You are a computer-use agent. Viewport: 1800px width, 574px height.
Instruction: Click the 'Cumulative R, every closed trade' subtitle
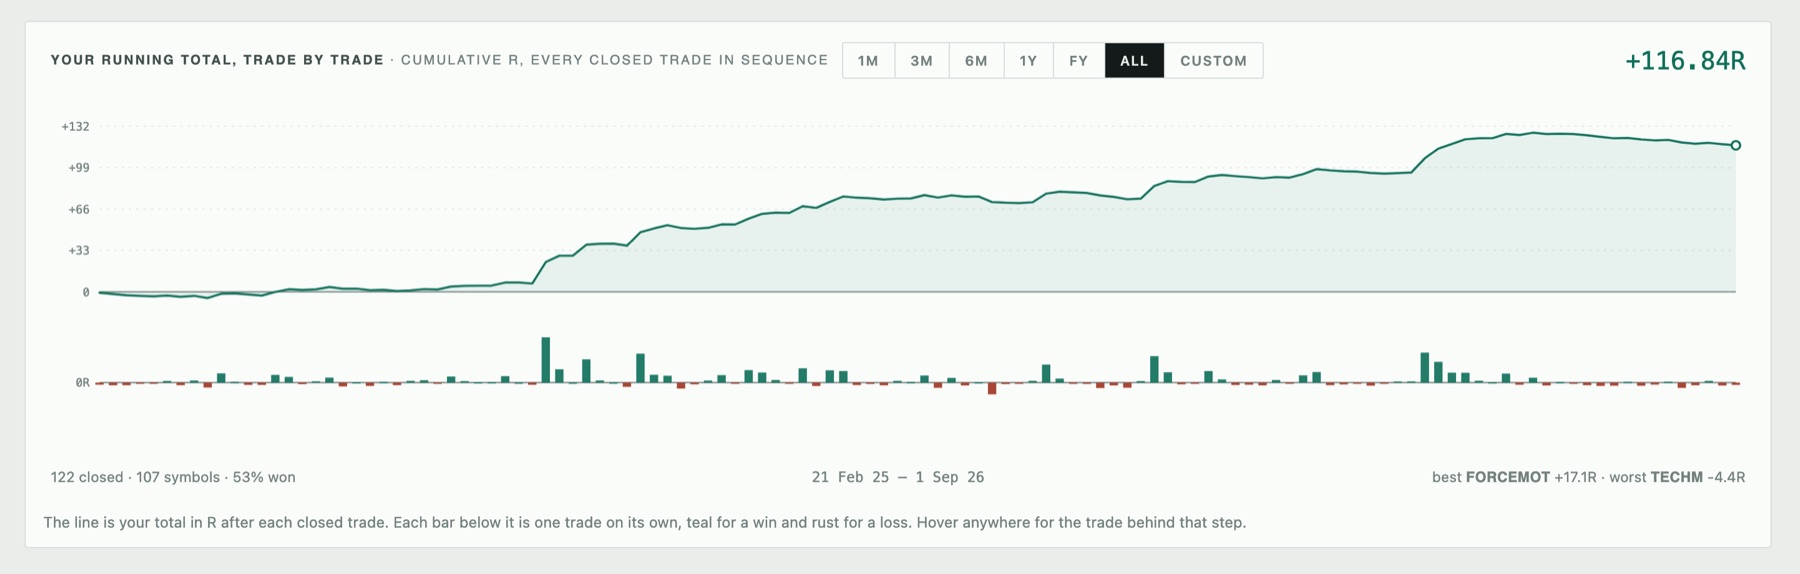[x=614, y=60]
